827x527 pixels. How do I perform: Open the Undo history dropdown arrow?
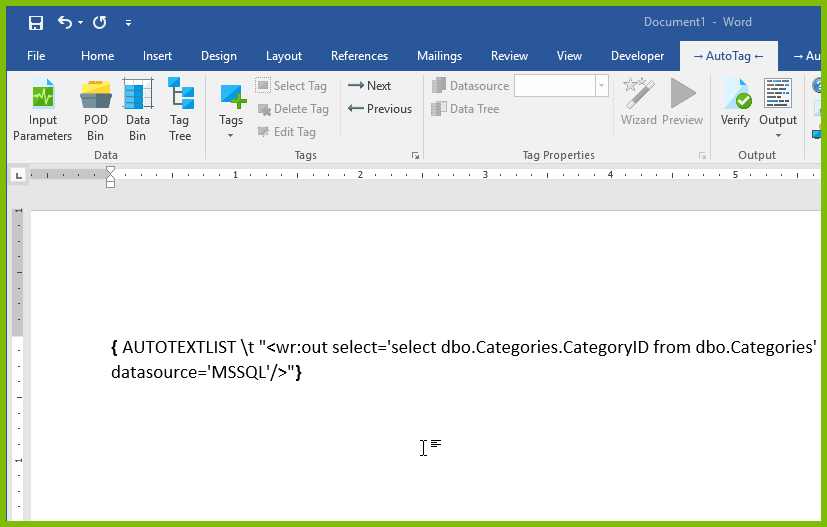(x=80, y=23)
